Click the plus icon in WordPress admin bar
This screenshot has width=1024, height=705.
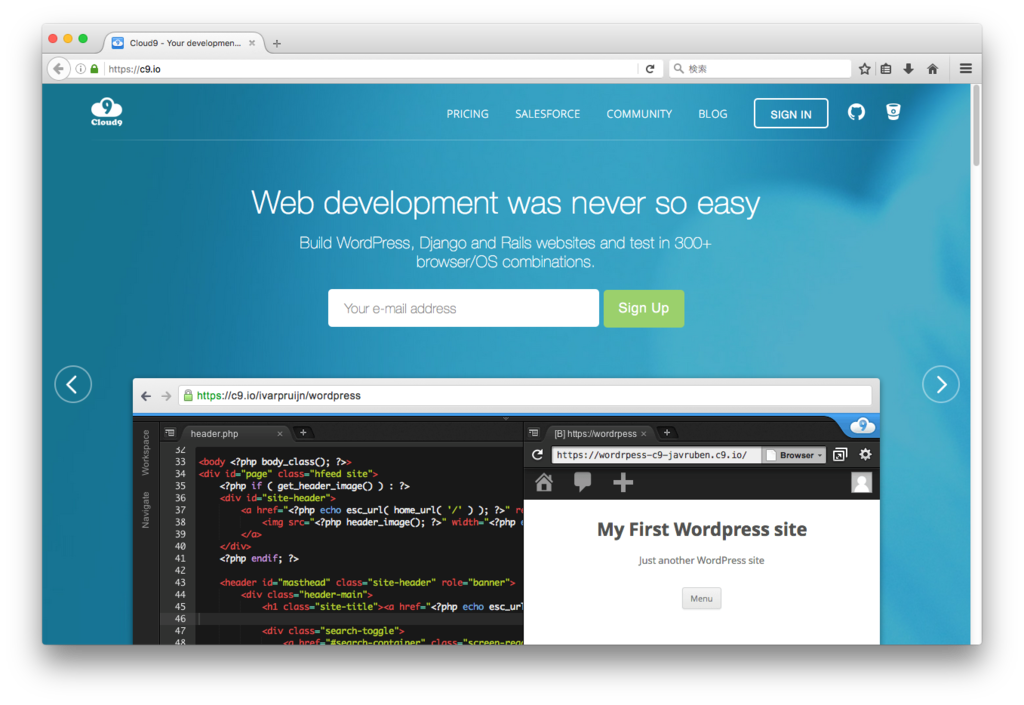(x=623, y=482)
